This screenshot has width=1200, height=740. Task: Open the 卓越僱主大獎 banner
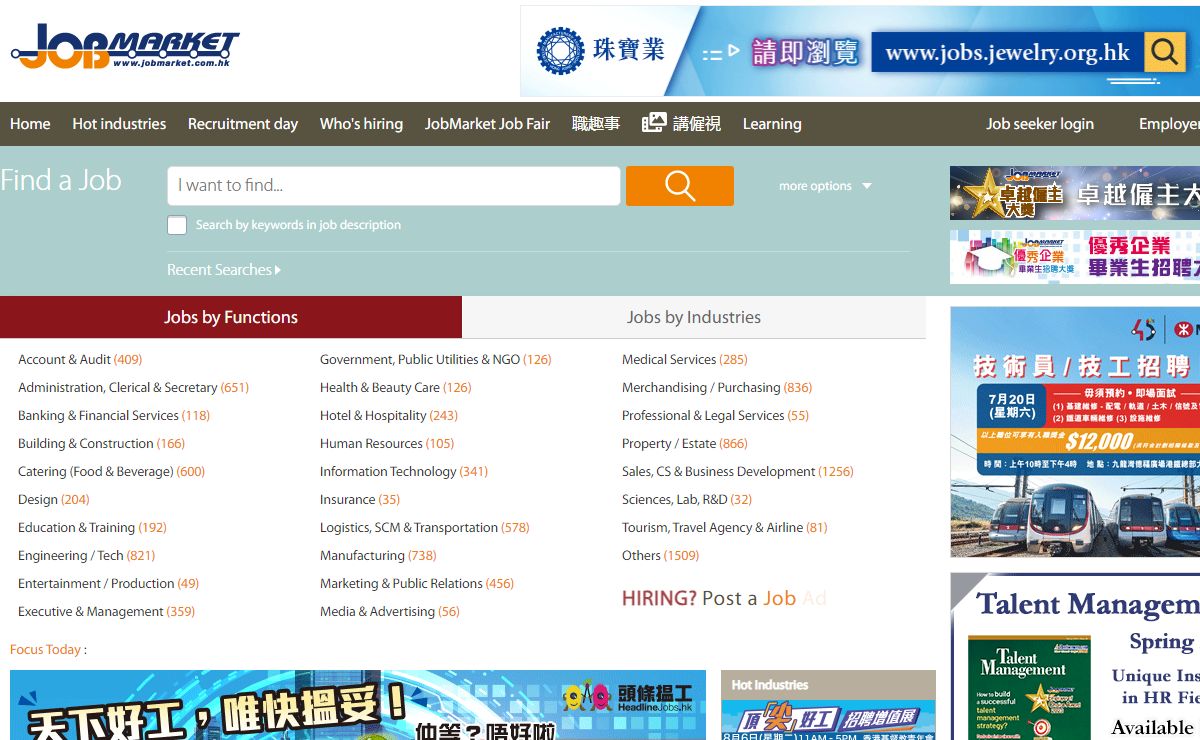tap(1075, 193)
